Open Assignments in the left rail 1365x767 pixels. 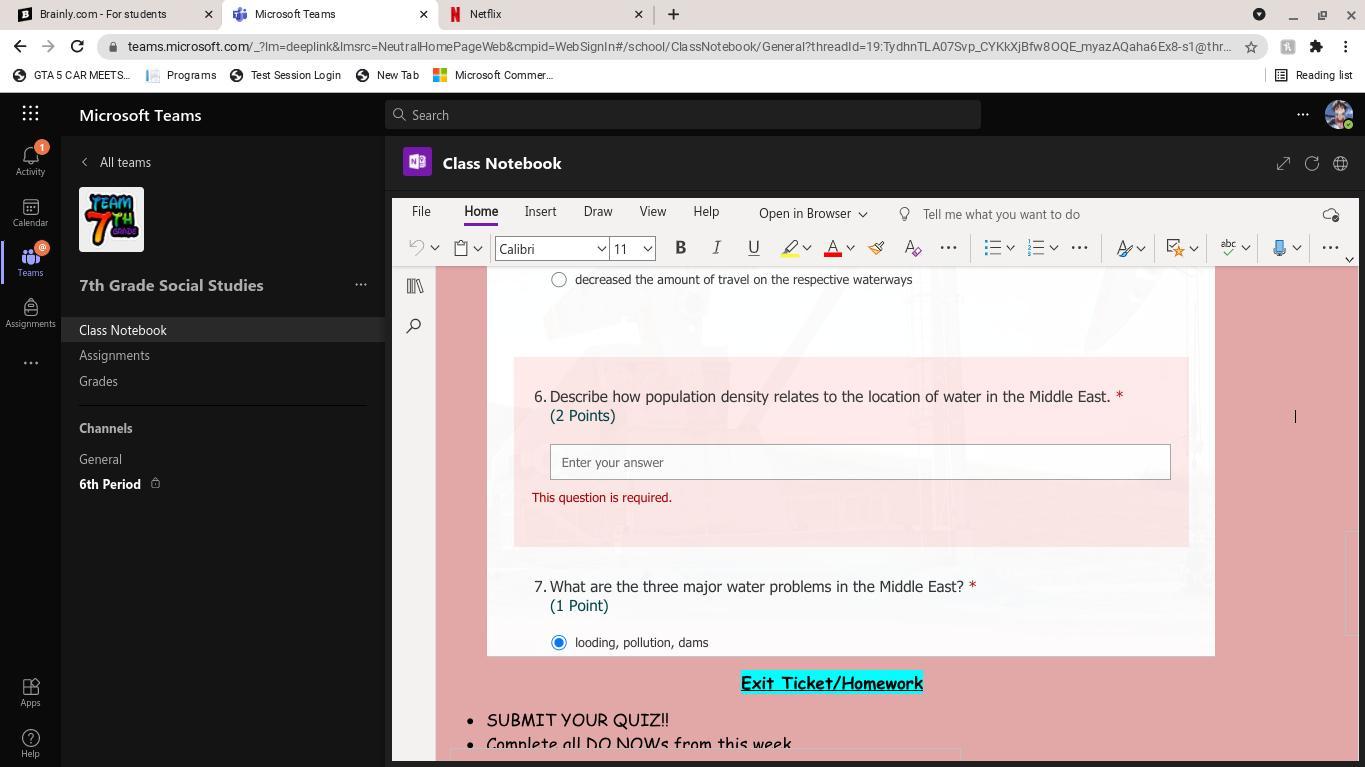(30, 313)
